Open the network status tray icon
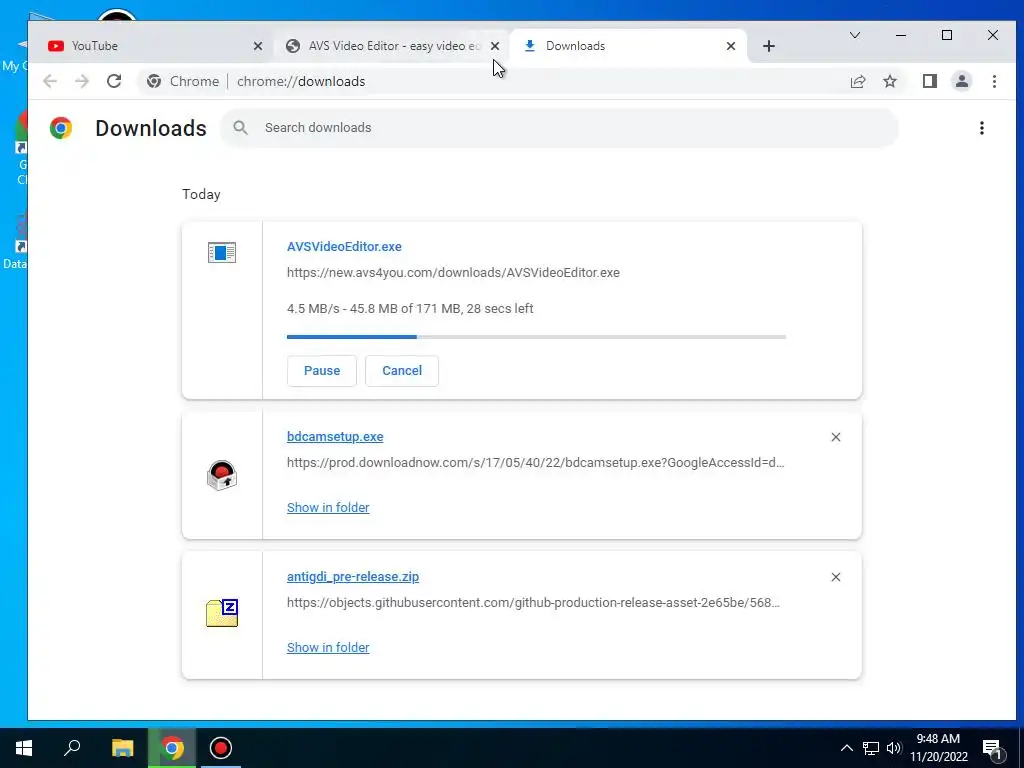This screenshot has height=768, width=1024. (x=871, y=748)
